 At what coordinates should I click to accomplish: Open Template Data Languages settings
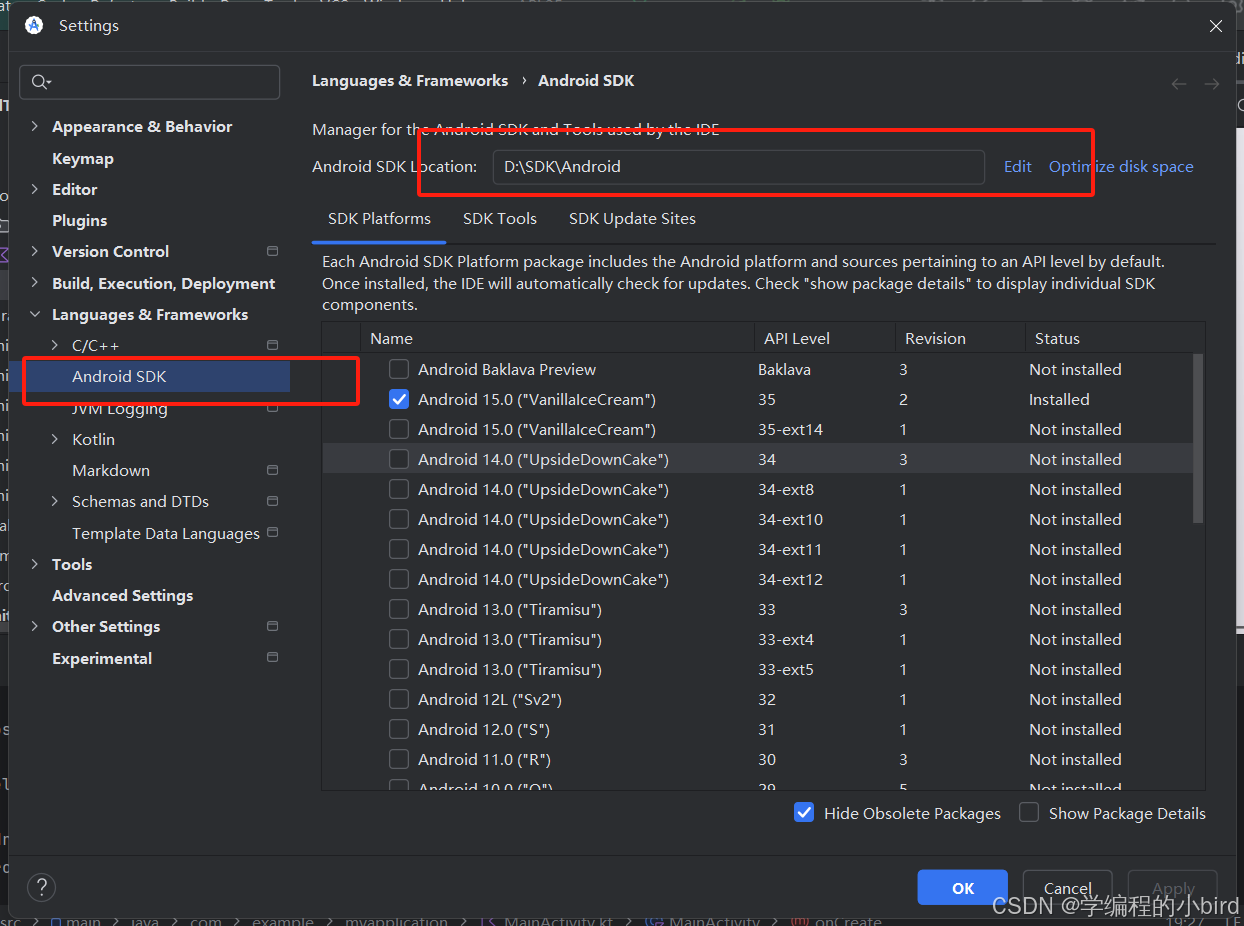pos(166,533)
